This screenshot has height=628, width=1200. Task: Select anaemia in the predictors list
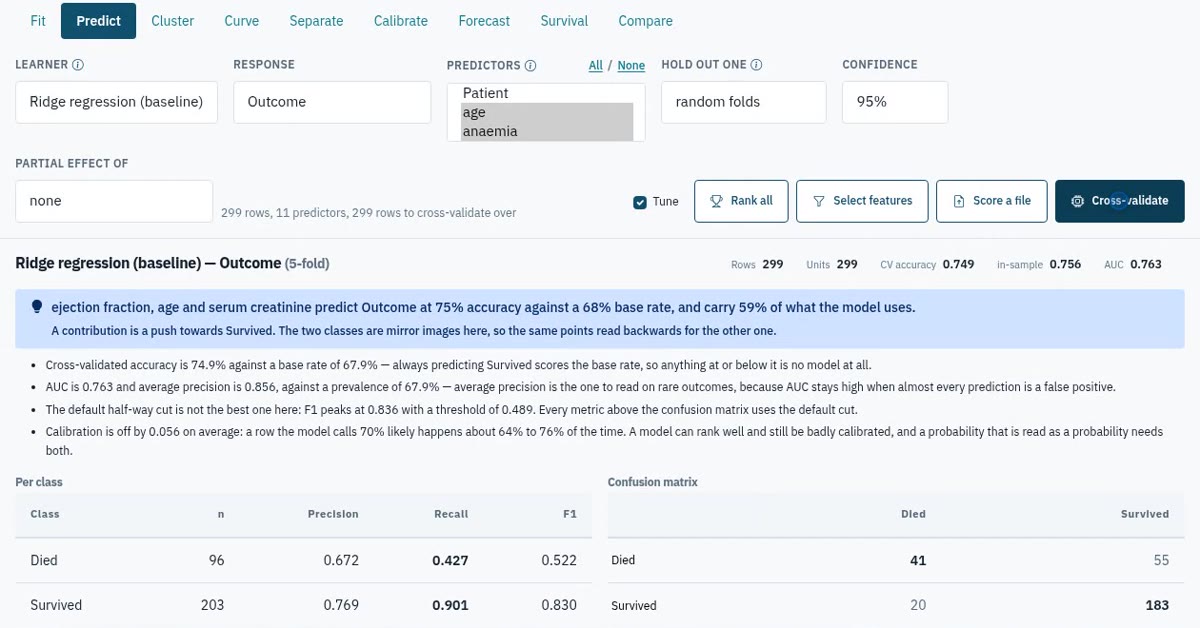tap(547, 131)
